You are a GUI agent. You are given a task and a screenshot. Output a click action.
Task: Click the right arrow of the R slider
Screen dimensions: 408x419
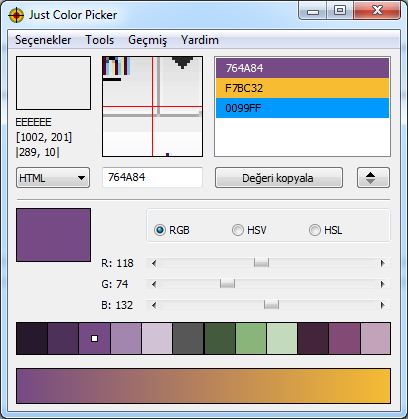[x=383, y=263]
